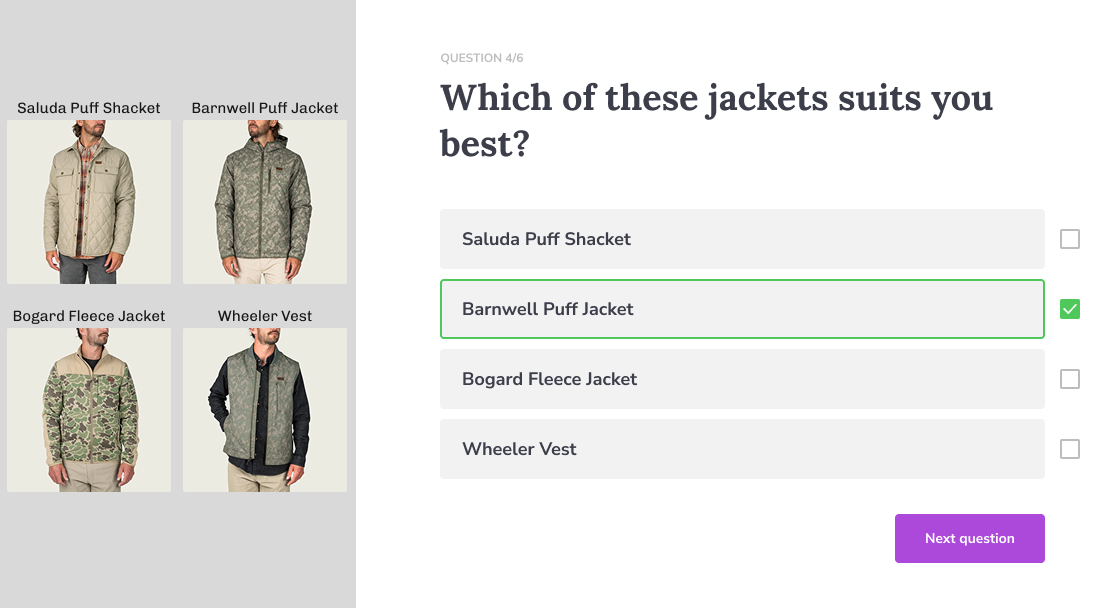View the Barnwell Puff Jacket product photo

tap(264, 202)
